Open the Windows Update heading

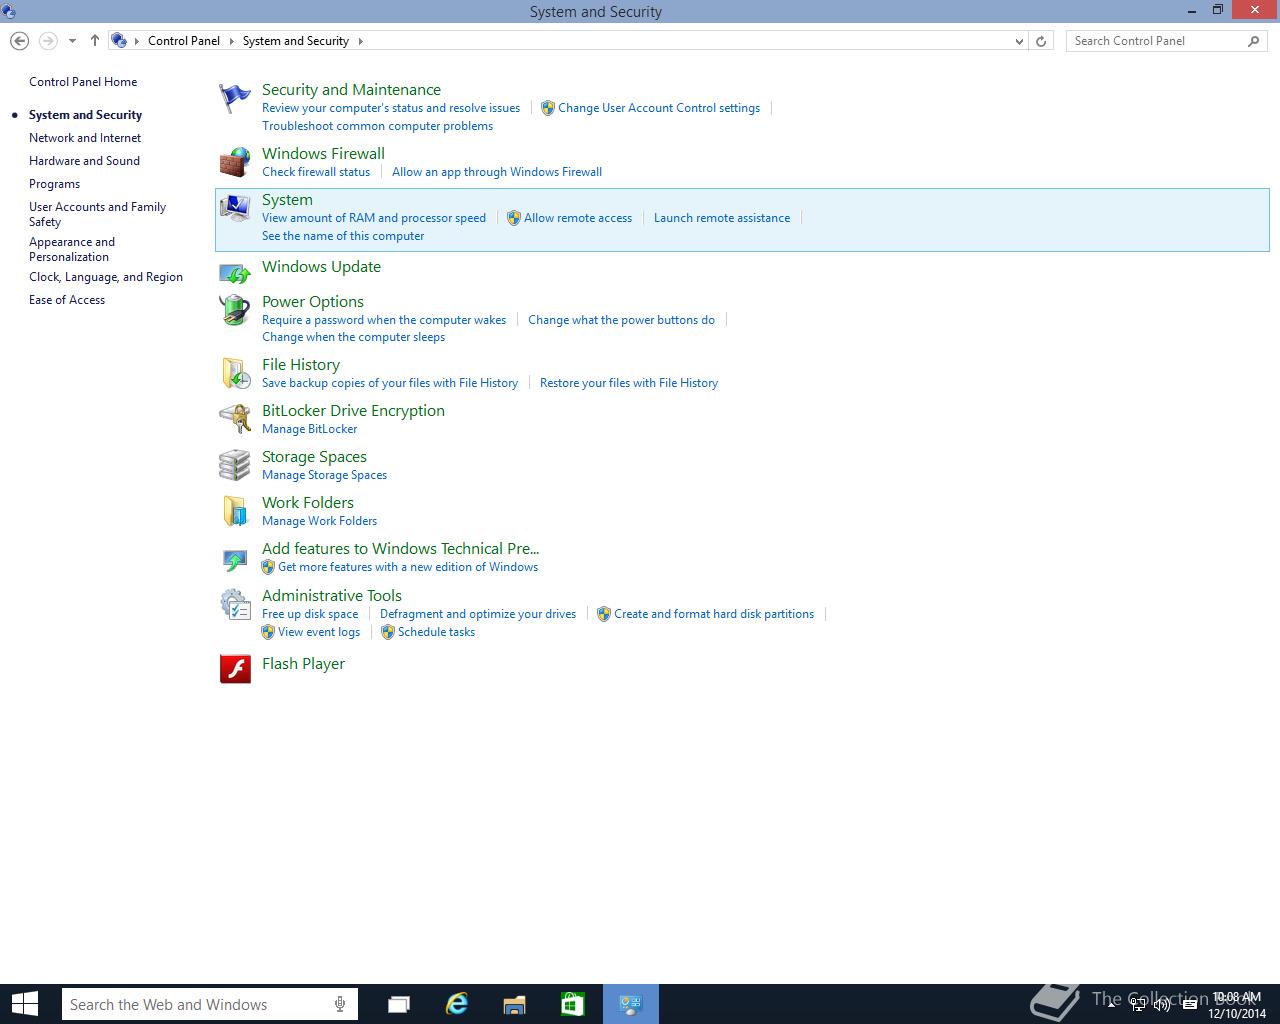(x=321, y=267)
